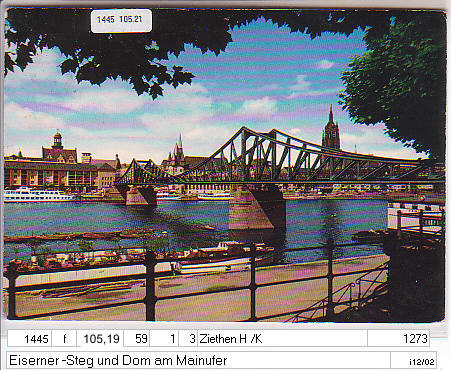Image resolution: width=451 pixels, height=370 pixels.
Task: Click the 105,19 value field
Action: (100, 339)
